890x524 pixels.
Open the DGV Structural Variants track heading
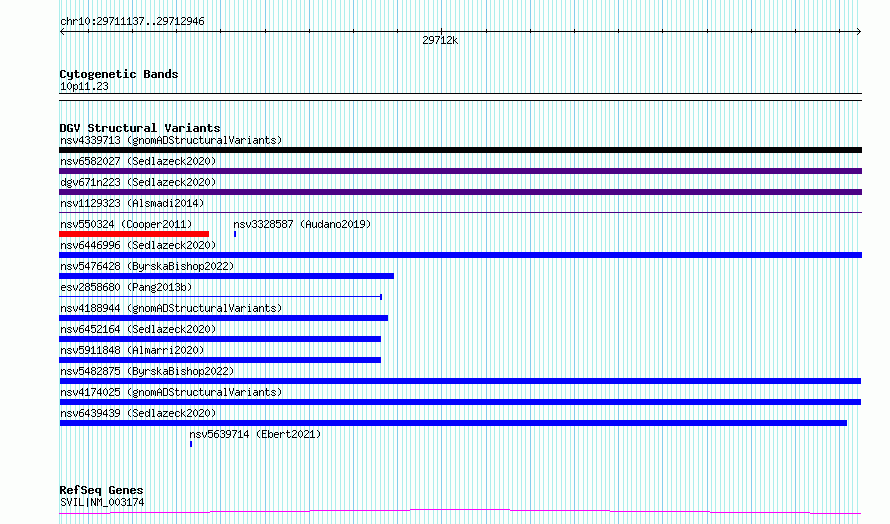[140, 128]
